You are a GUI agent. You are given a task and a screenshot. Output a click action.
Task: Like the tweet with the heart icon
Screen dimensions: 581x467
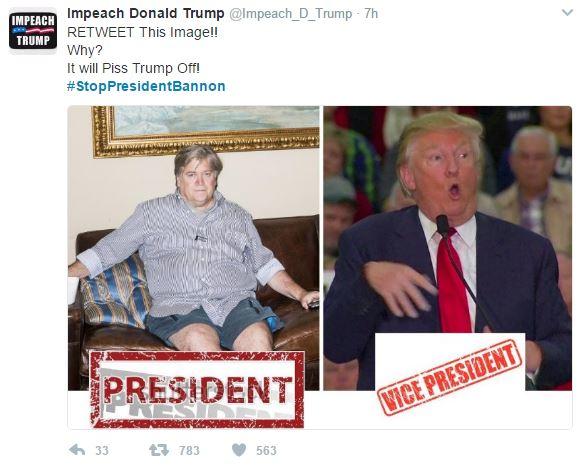pos(239,450)
